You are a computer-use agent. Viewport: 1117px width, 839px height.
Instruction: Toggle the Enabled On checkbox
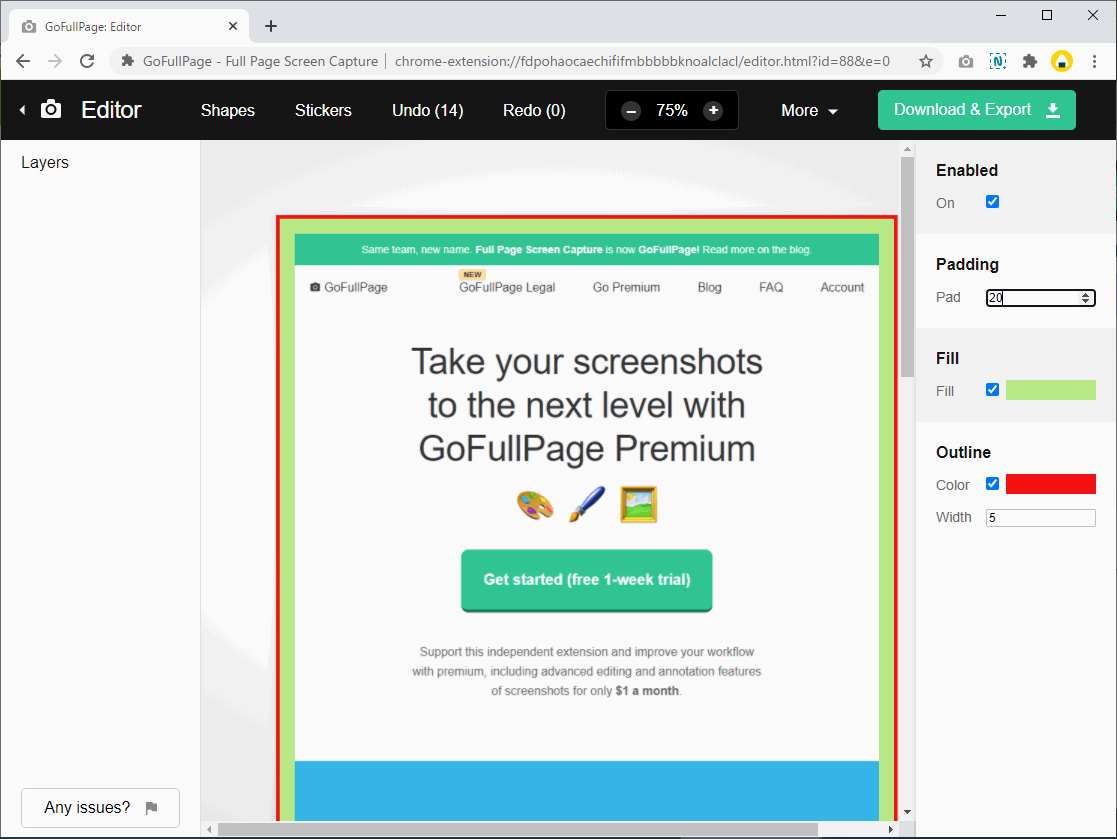(992, 202)
